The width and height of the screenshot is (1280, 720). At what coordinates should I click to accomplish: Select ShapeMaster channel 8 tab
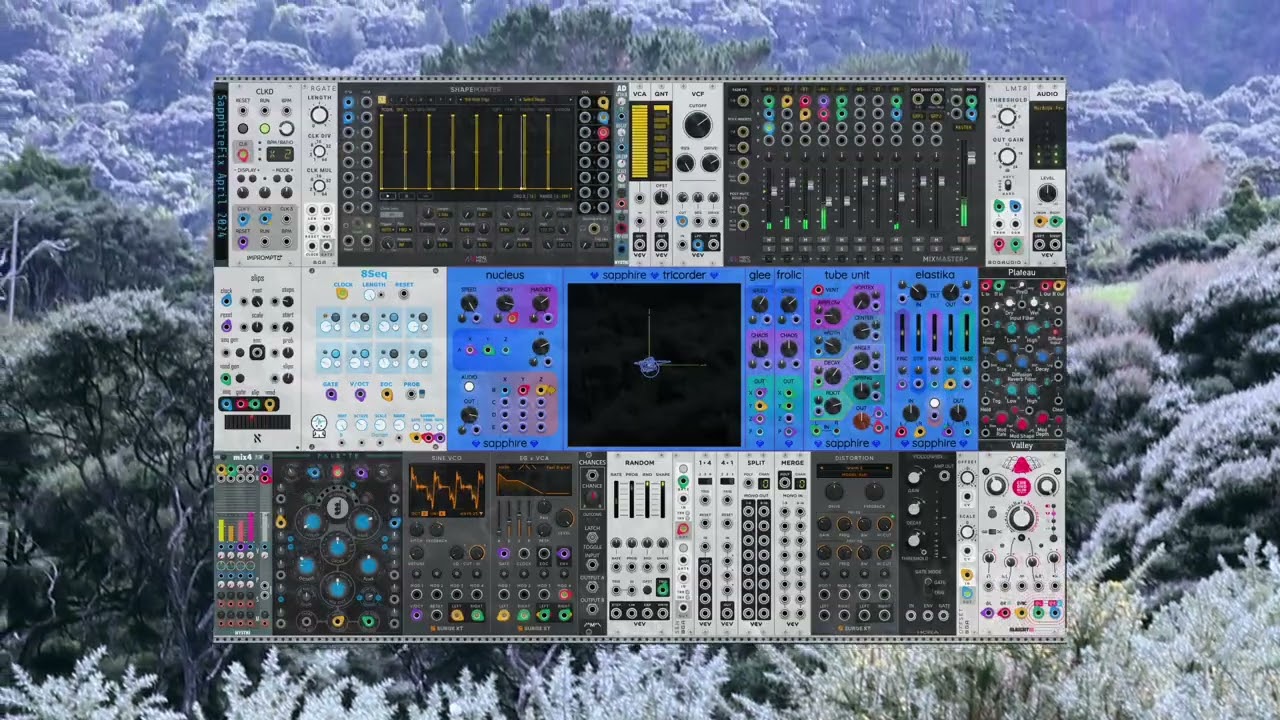click(x=450, y=99)
